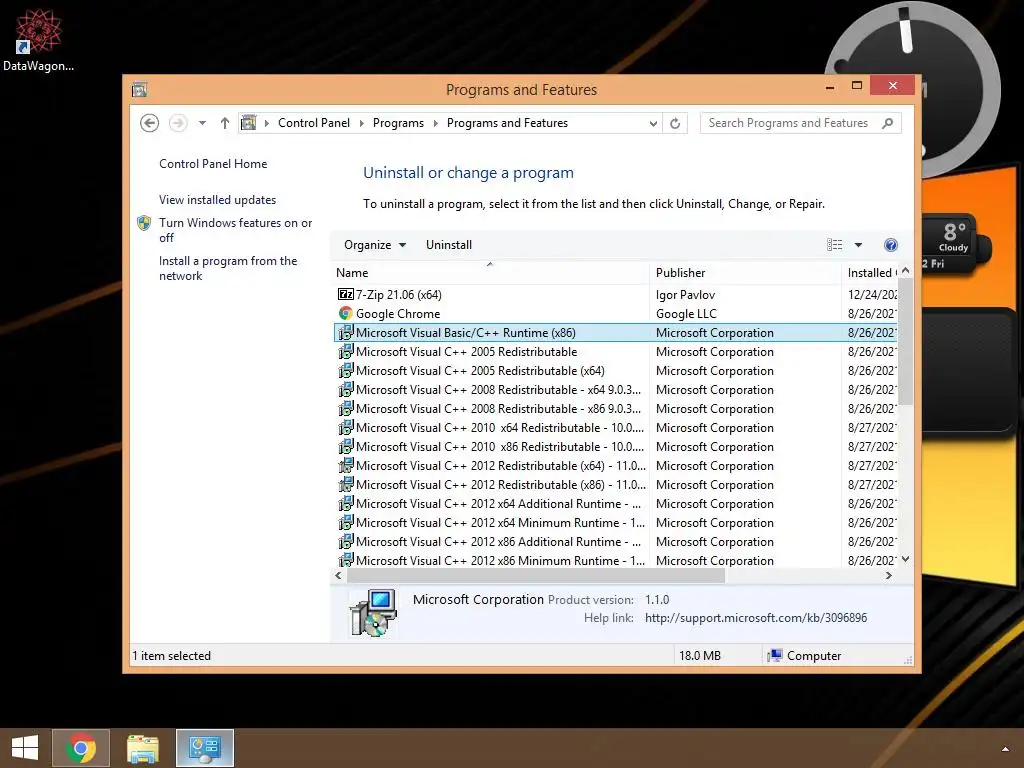Screen dimensions: 1024x768
Task: Open File Explorer from the taskbar
Action: click(143, 748)
